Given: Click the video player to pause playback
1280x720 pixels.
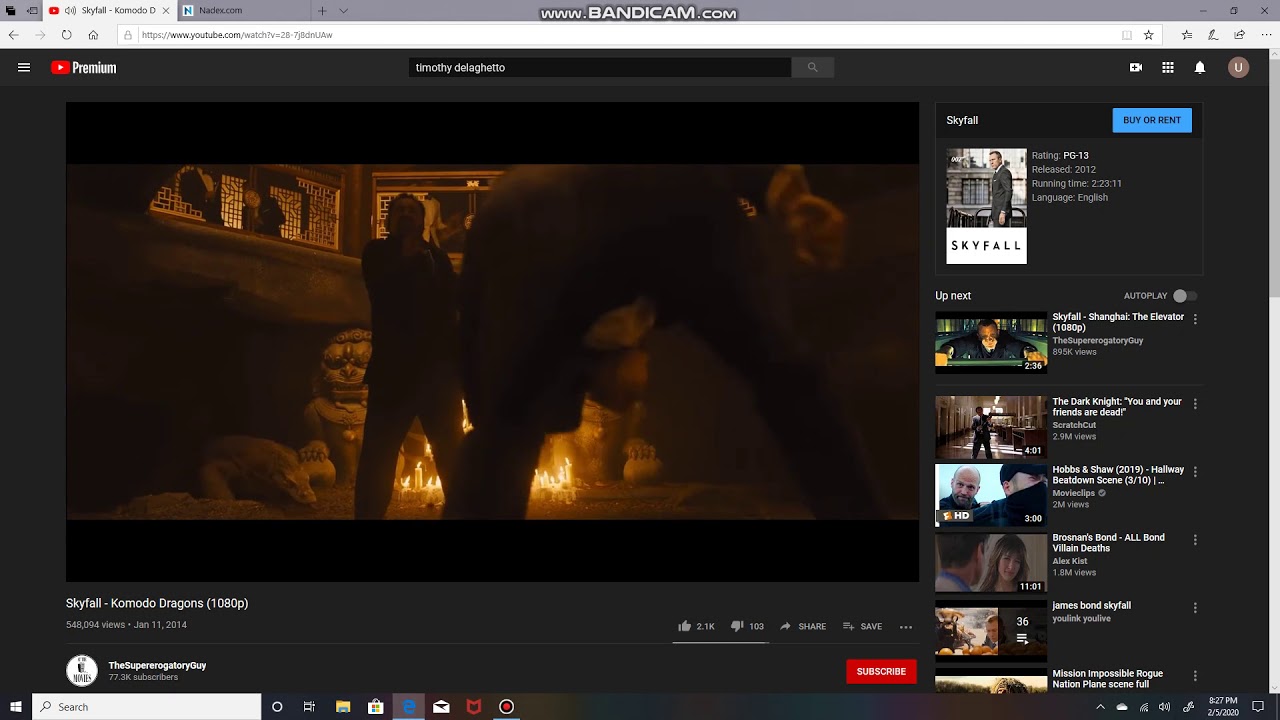Looking at the screenshot, I should click(x=492, y=342).
